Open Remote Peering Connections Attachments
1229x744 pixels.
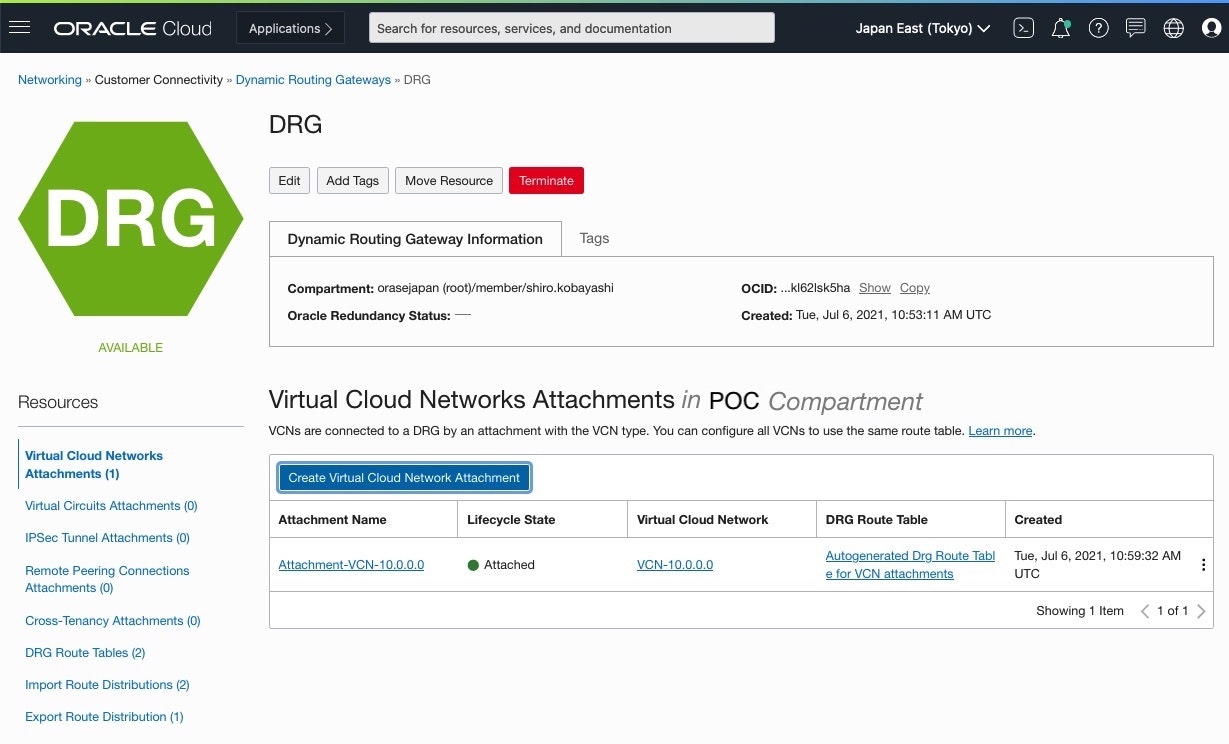click(x=107, y=579)
